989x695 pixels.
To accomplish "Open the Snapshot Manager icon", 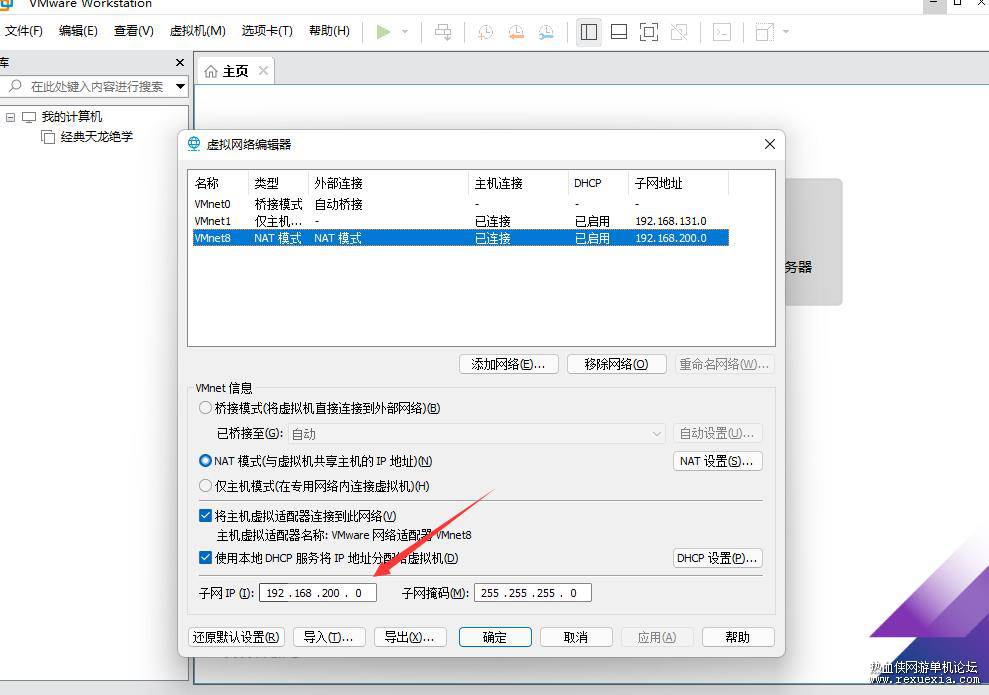I will point(546,32).
